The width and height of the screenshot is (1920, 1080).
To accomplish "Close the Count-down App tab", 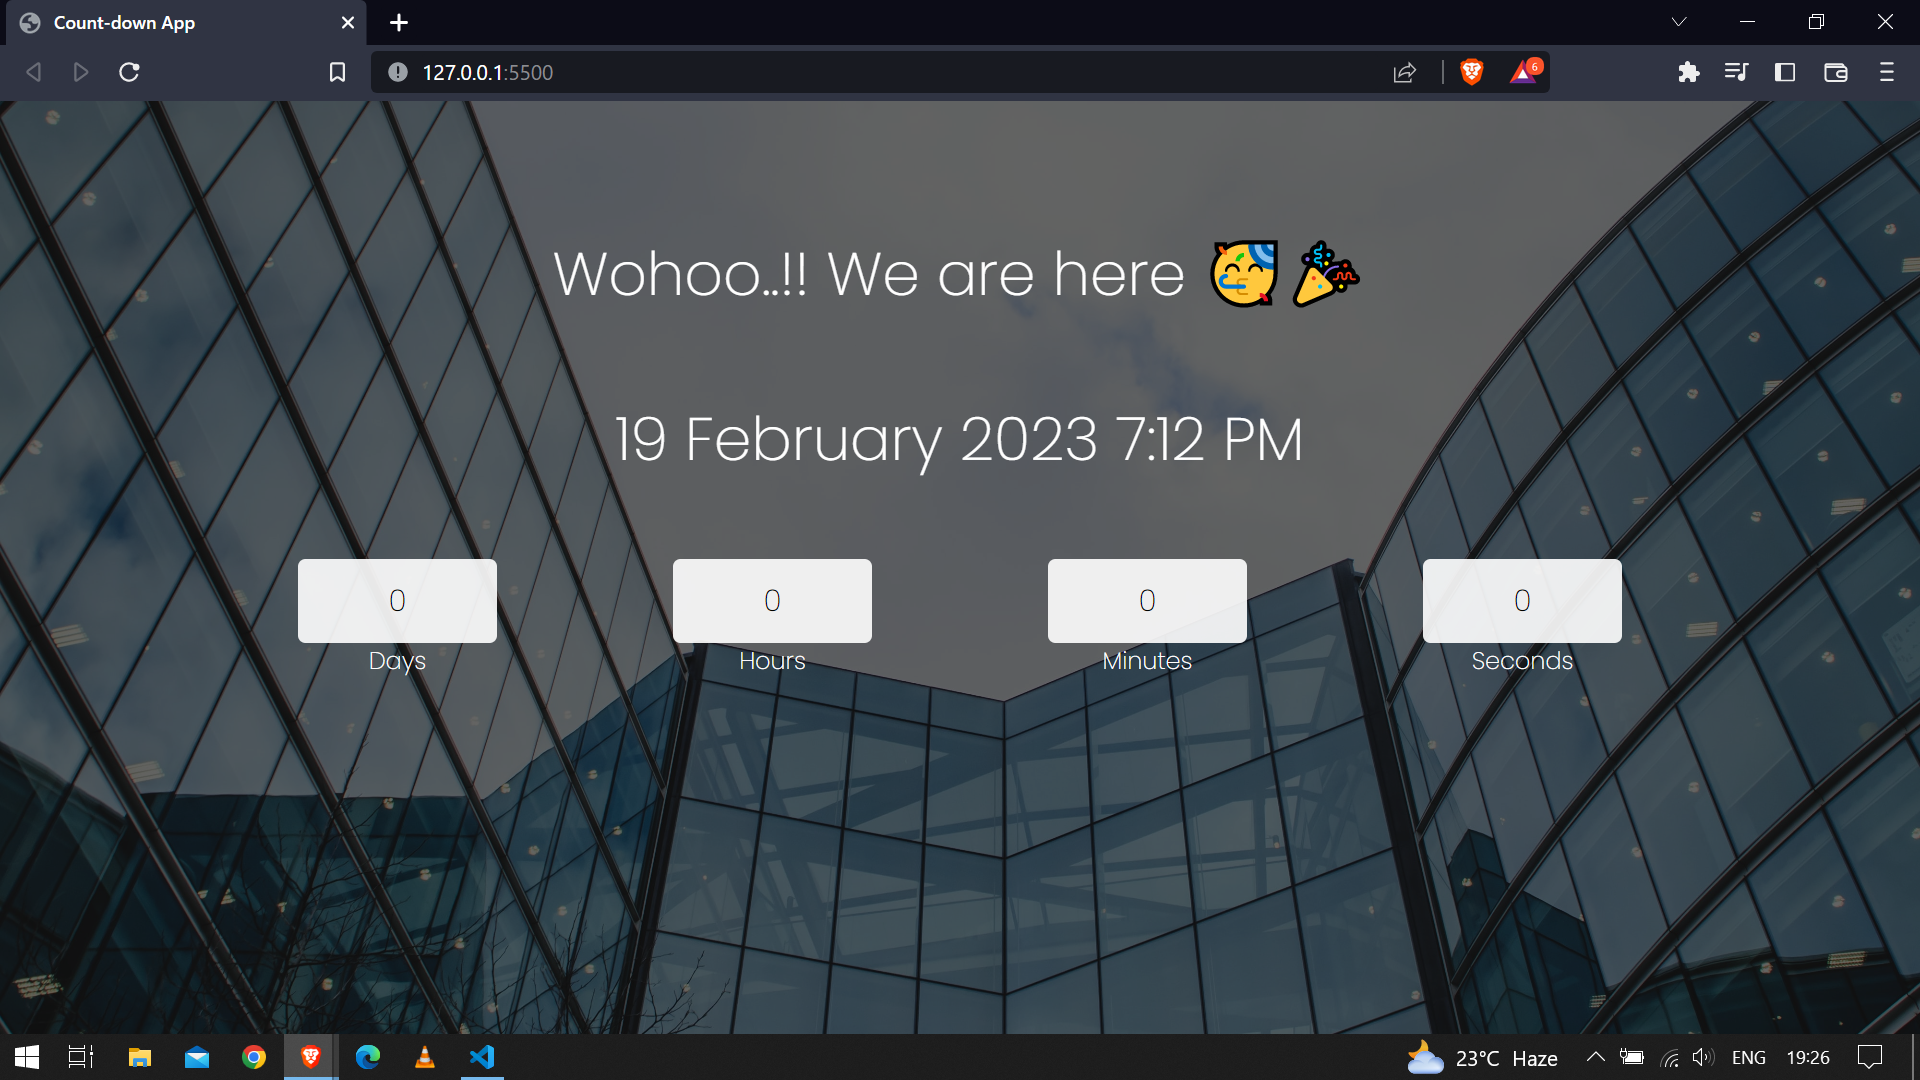I will point(348,22).
